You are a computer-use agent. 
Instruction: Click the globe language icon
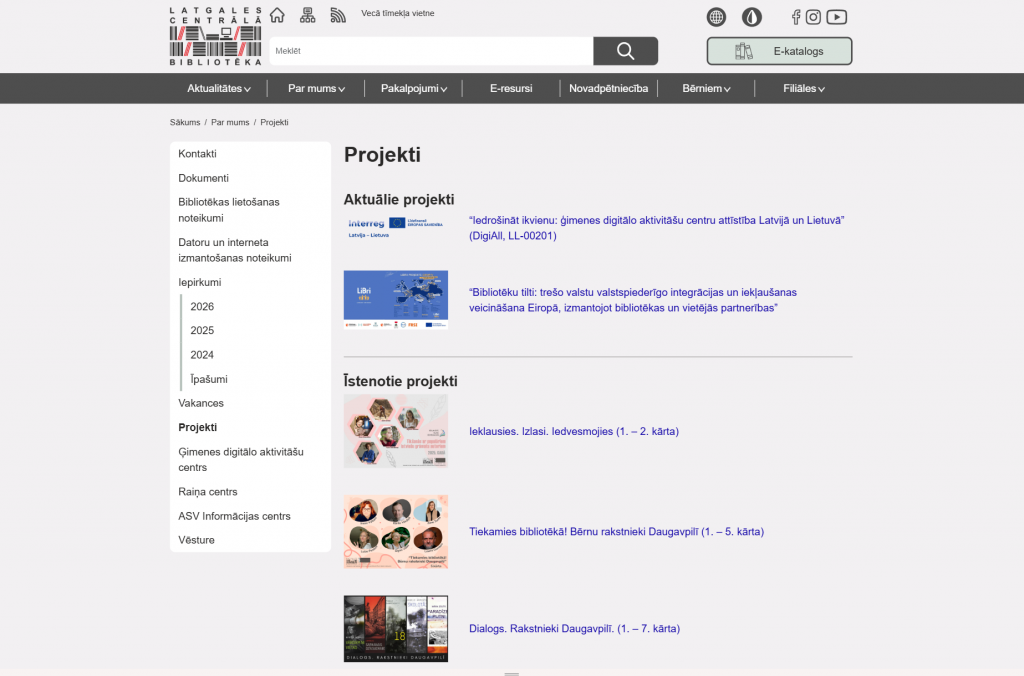point(716,17)
